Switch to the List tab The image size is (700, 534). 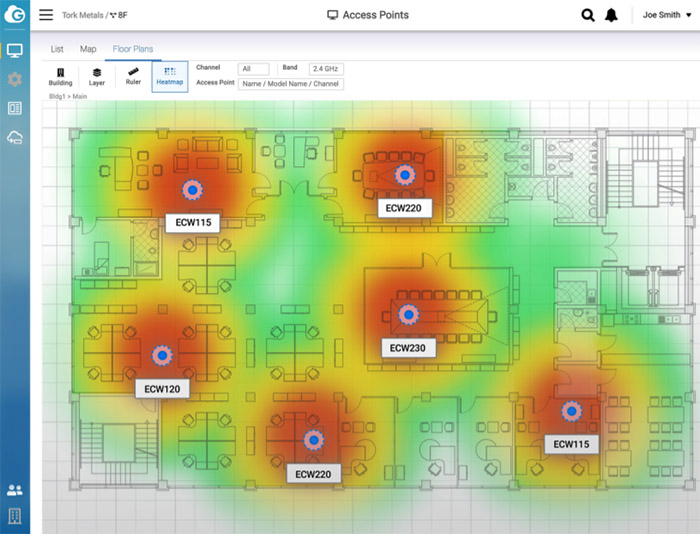pos(57,49)
